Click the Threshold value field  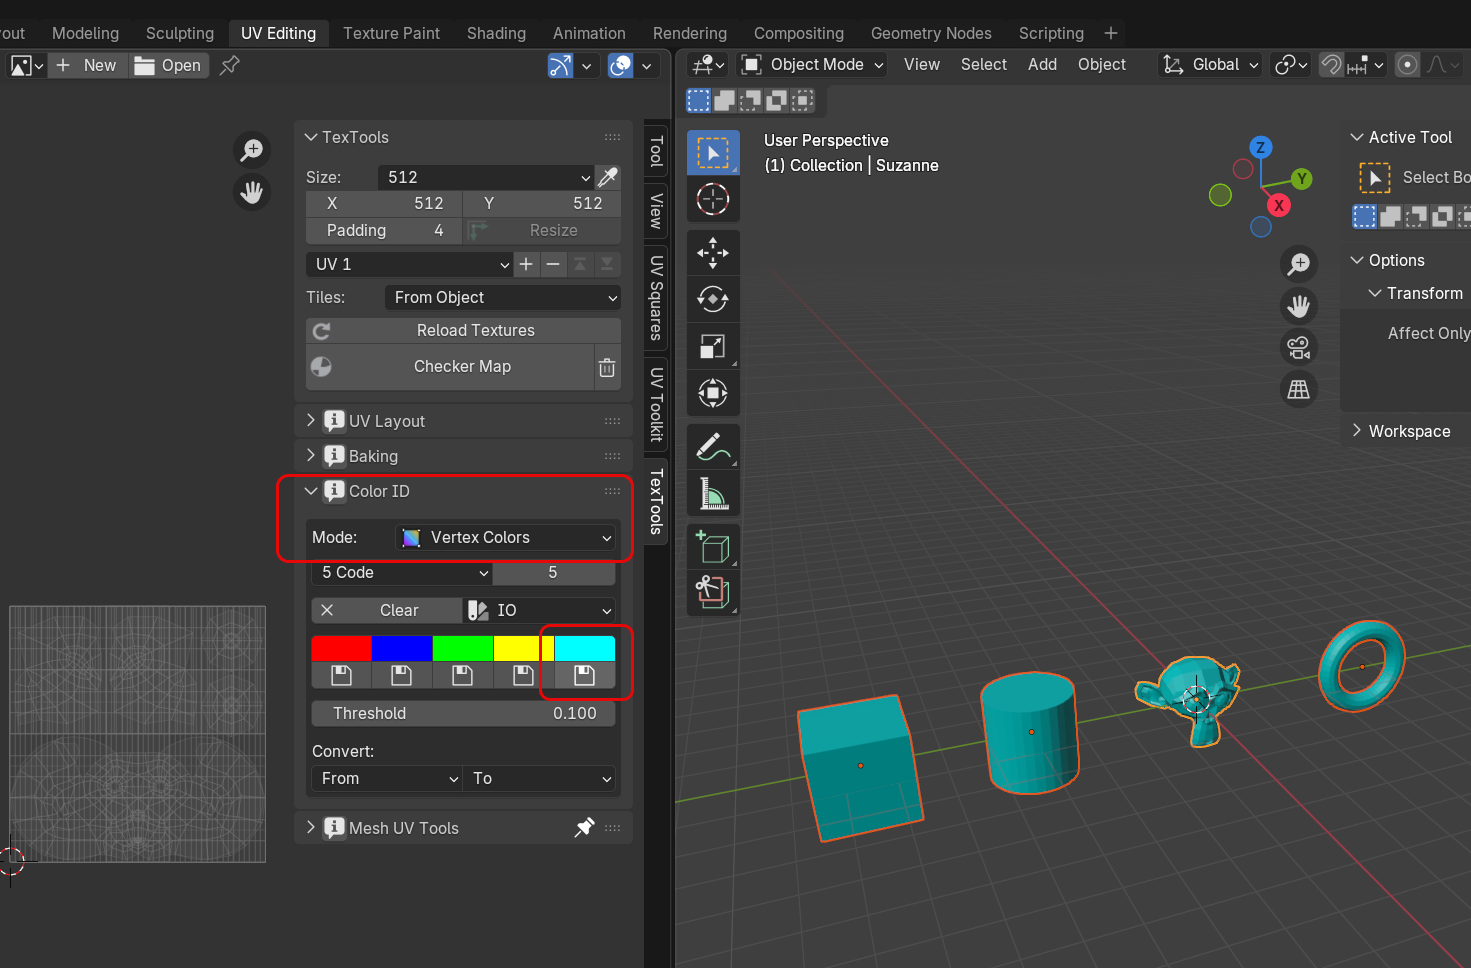464,713
